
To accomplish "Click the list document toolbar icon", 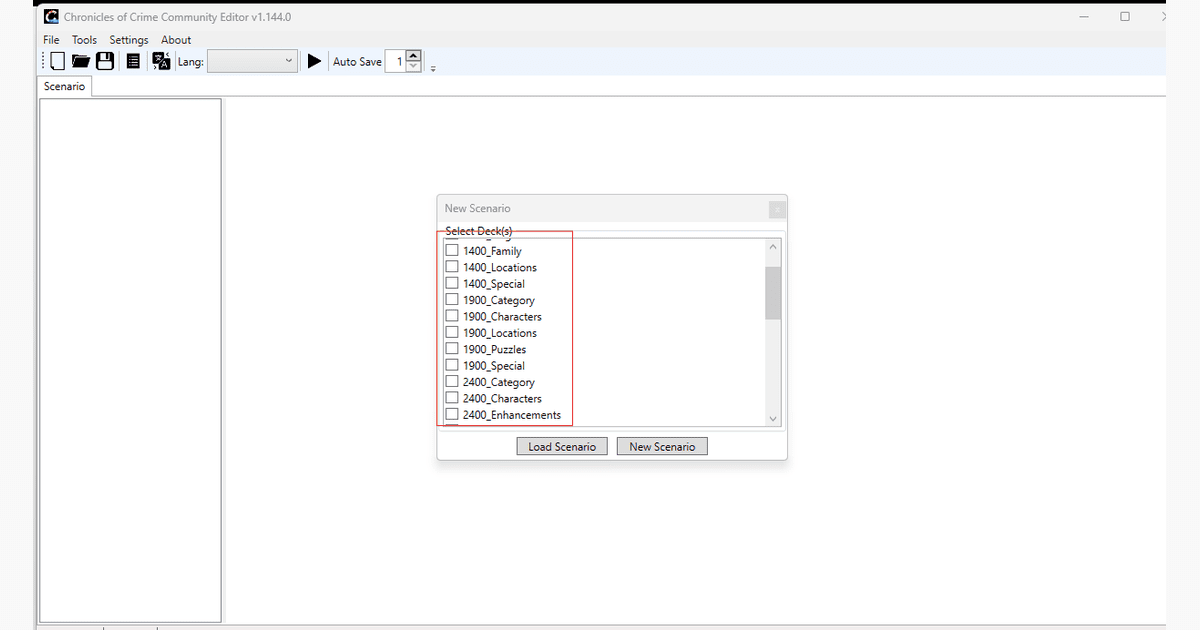I will click(133, 61).
